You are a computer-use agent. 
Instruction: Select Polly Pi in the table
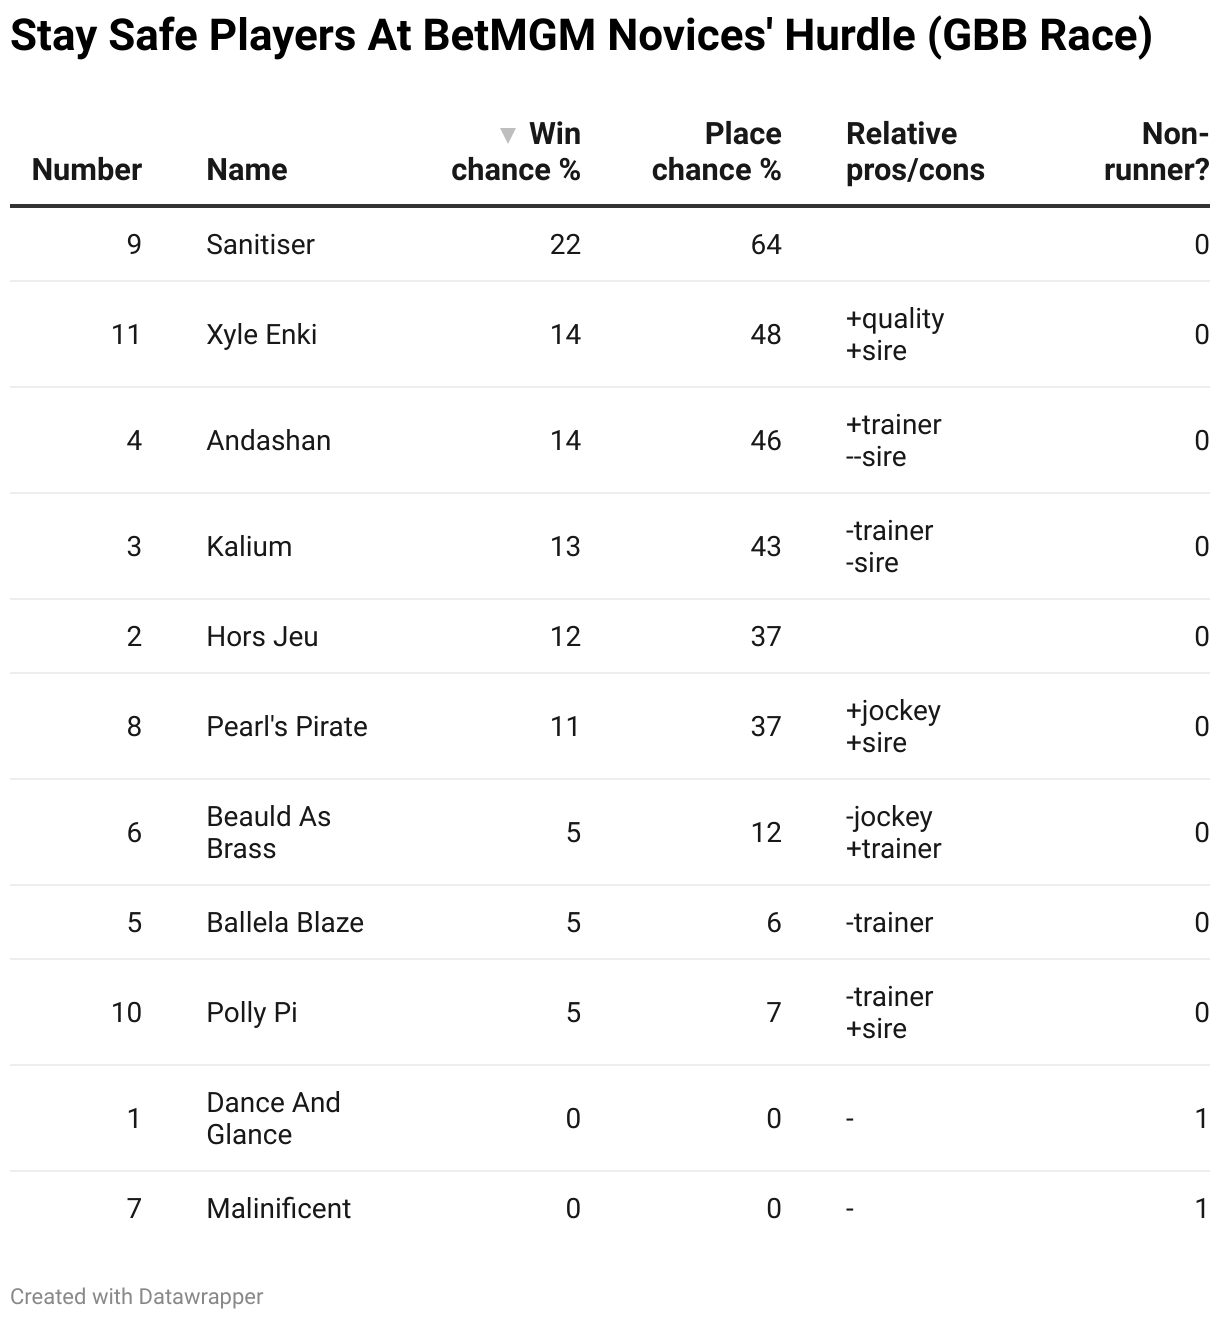coord(252,1013)
